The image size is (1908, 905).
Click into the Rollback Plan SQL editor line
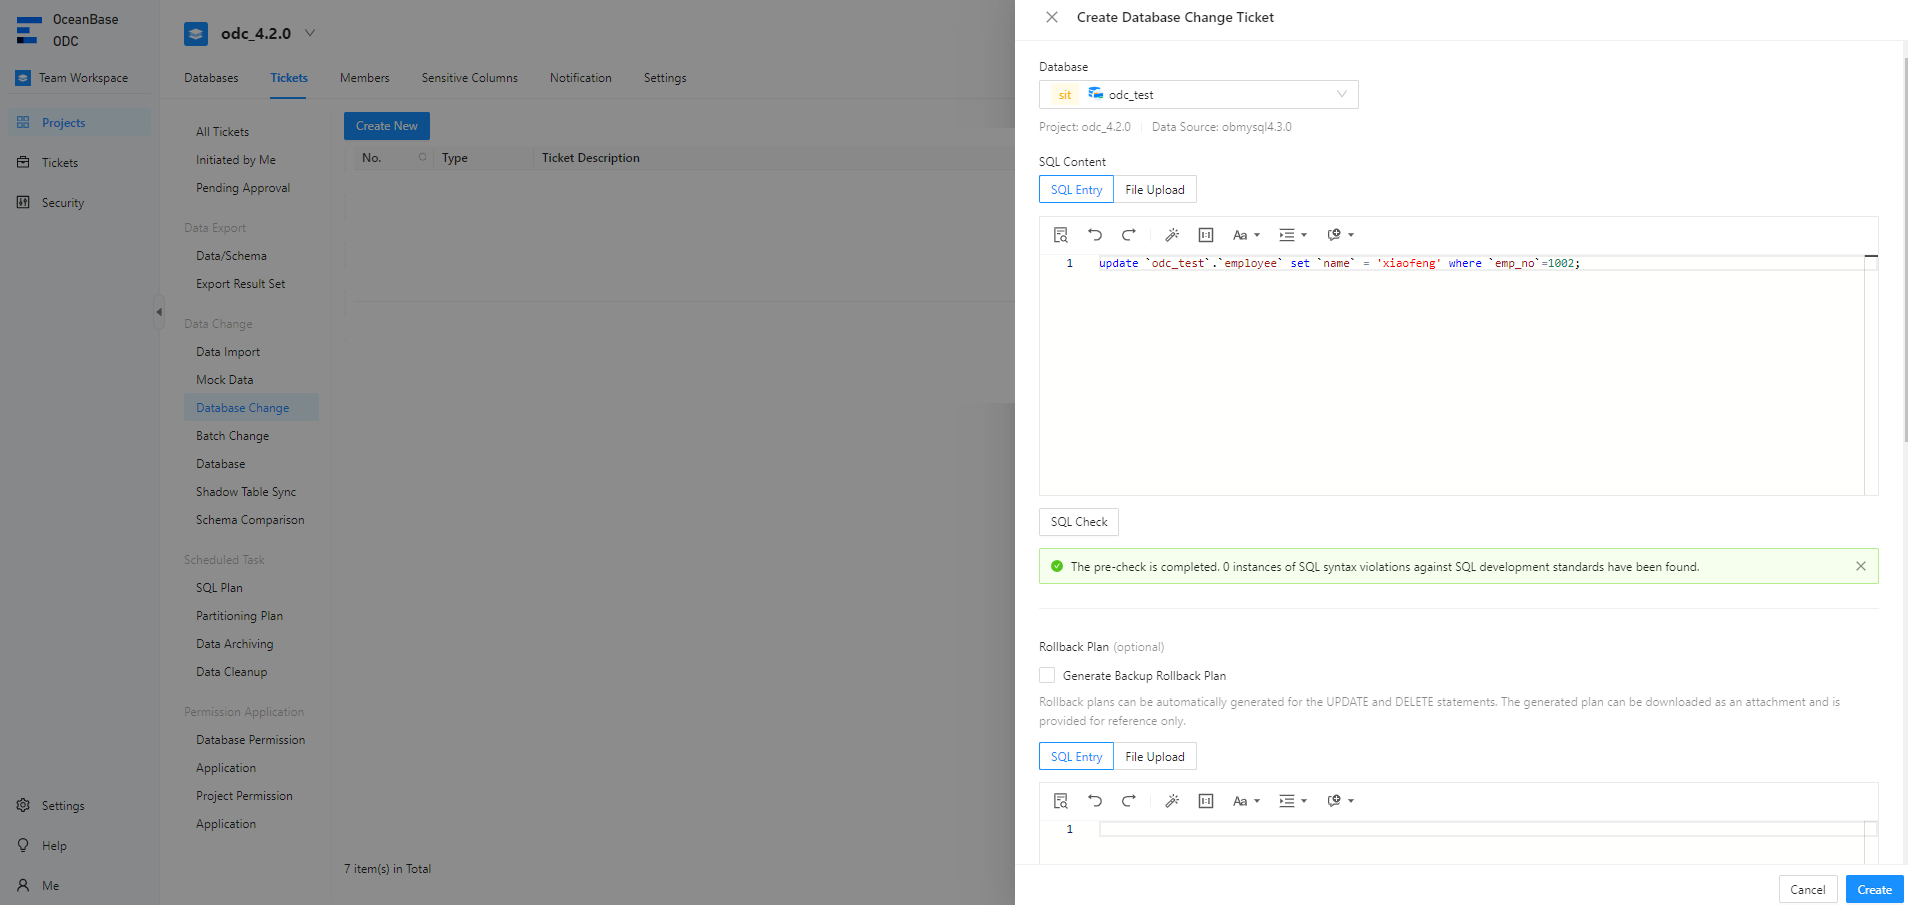[1480, 829]
